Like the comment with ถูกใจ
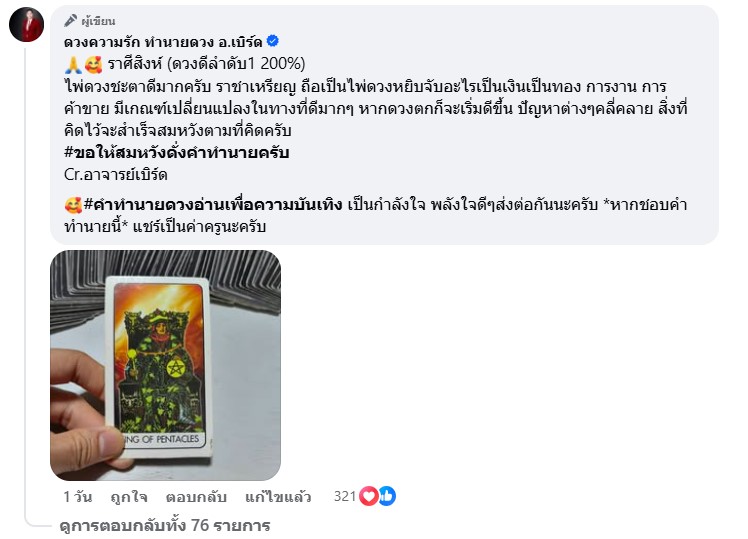Viewport: 748px width, 539px height. coord(129,497)
